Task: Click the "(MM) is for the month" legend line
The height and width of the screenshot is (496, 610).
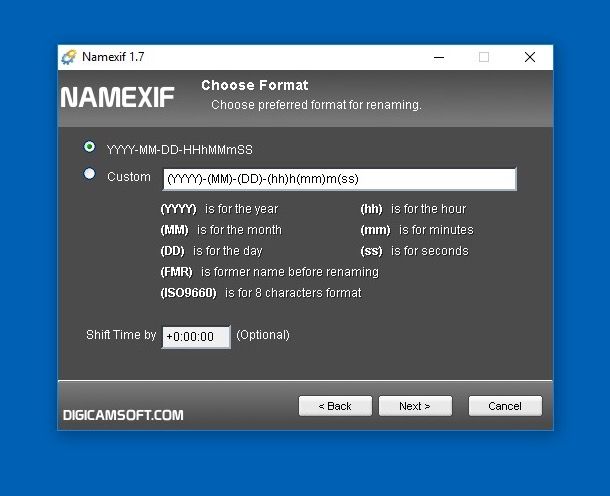Action: point(221,230)
